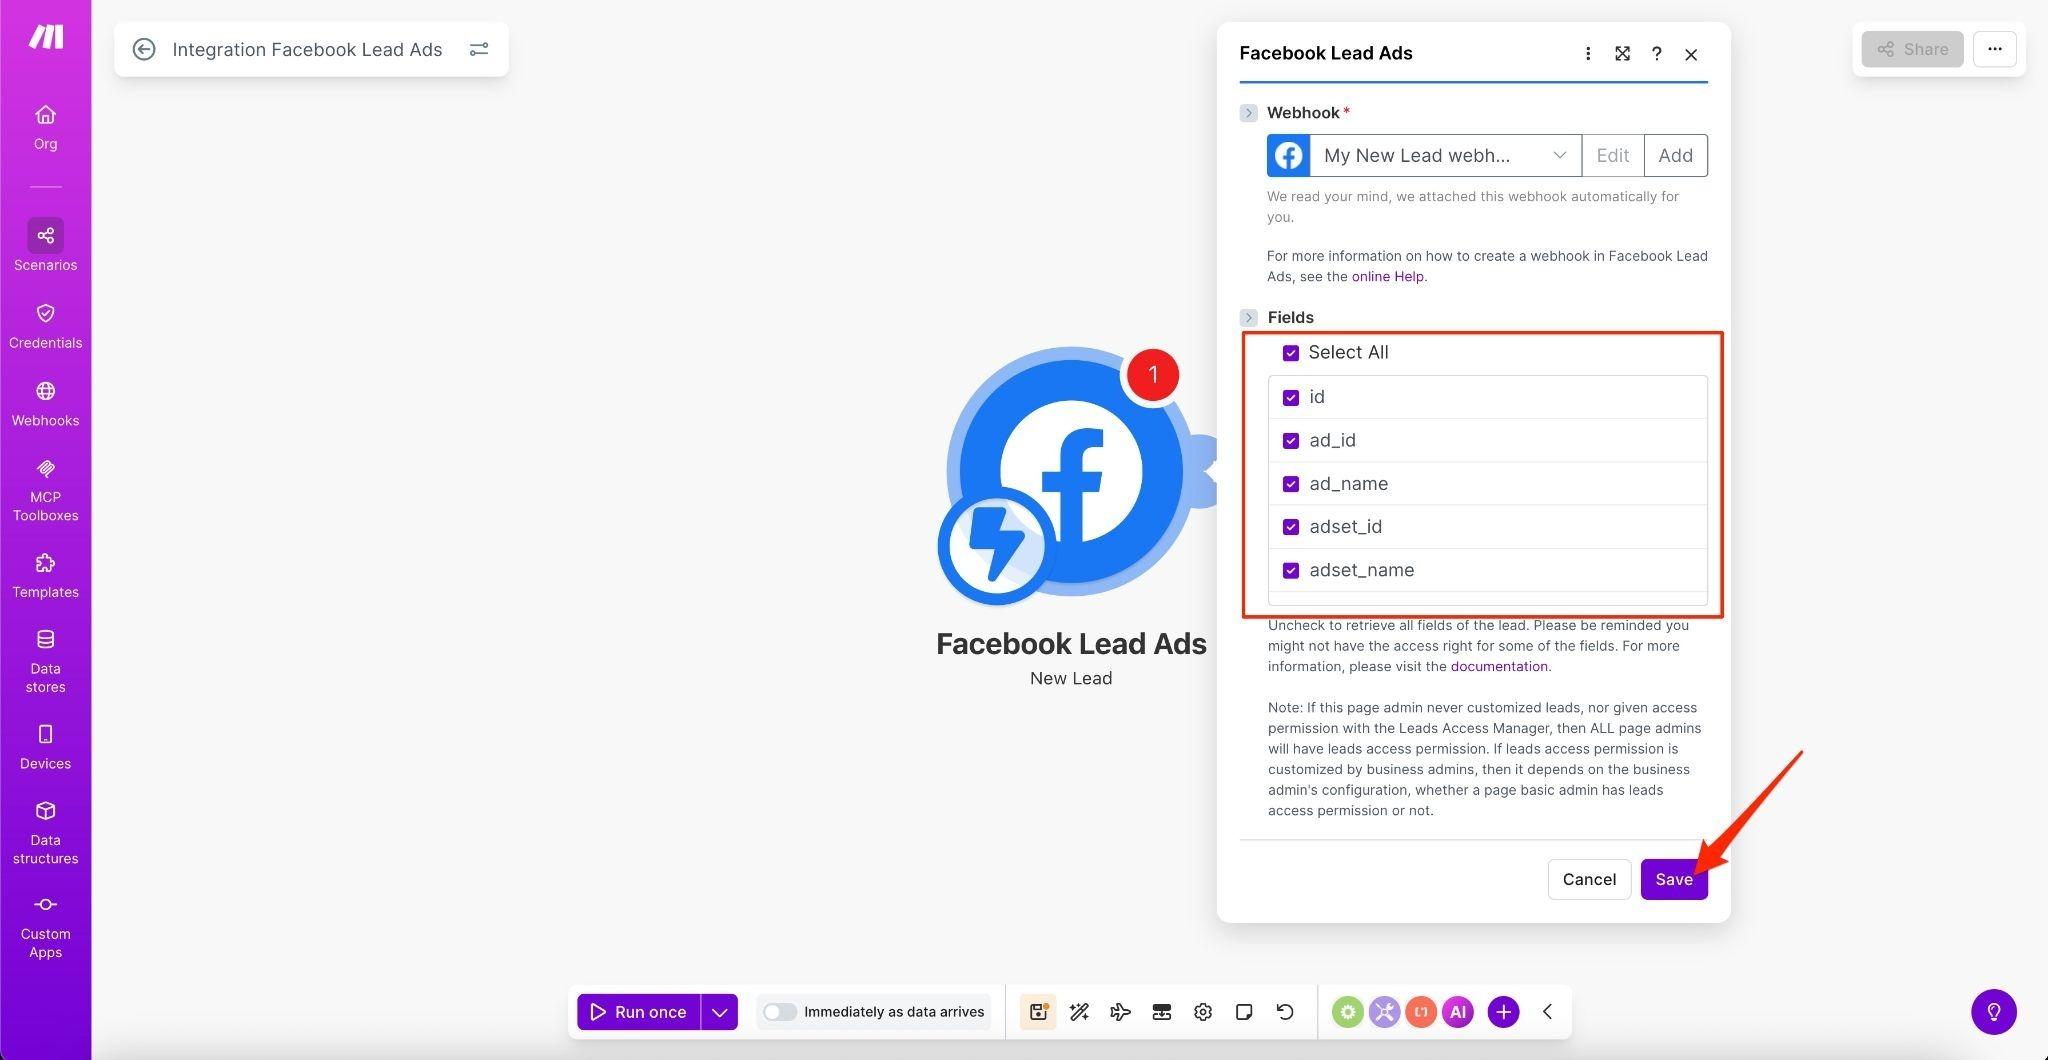Close the Facebook Lead Ads panel
The width and height of the screenshot is (2048, 1060).
click(1691, 54)
